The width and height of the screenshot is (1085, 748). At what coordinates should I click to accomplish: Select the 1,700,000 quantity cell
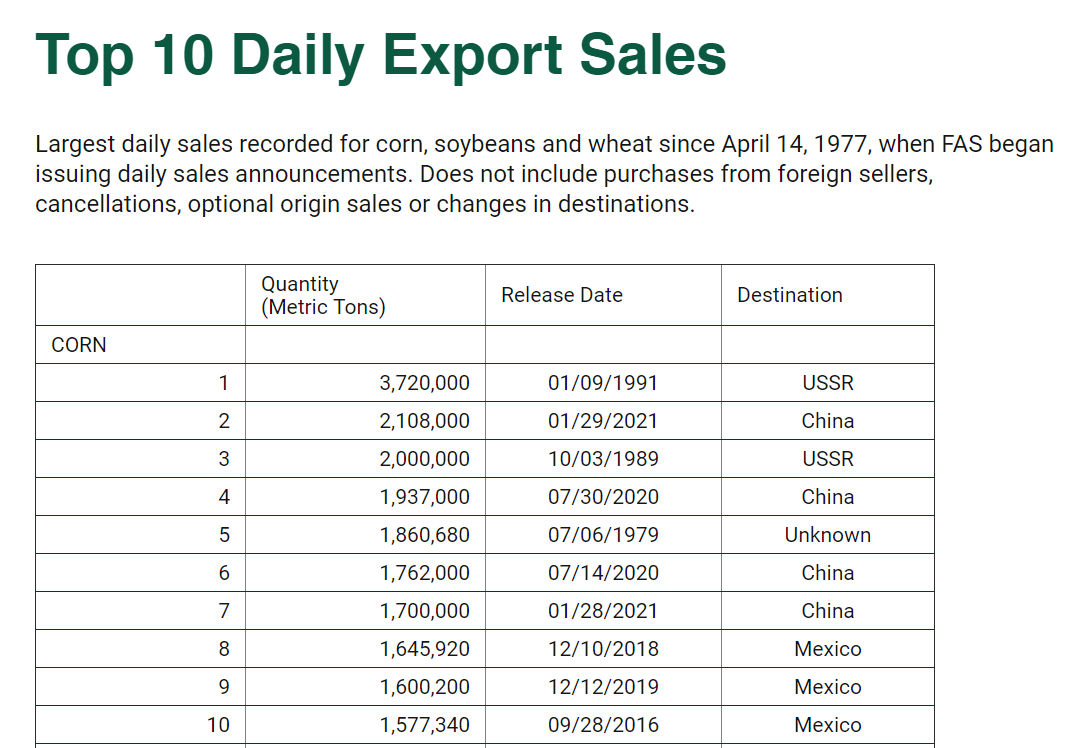point(424,611)
